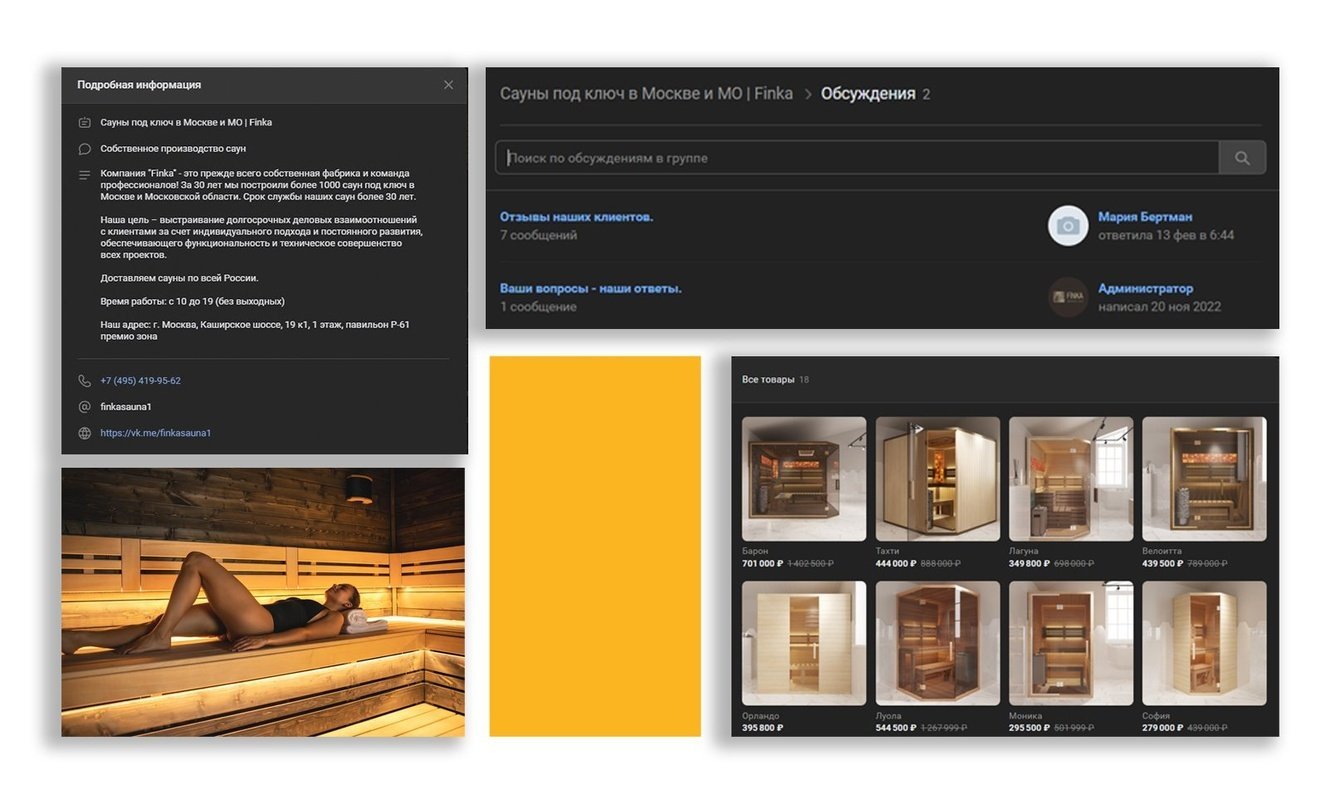This screenshot has height=800, width=1340.
Task: Click the speech bubble status icon
Action: click(84, 149)
